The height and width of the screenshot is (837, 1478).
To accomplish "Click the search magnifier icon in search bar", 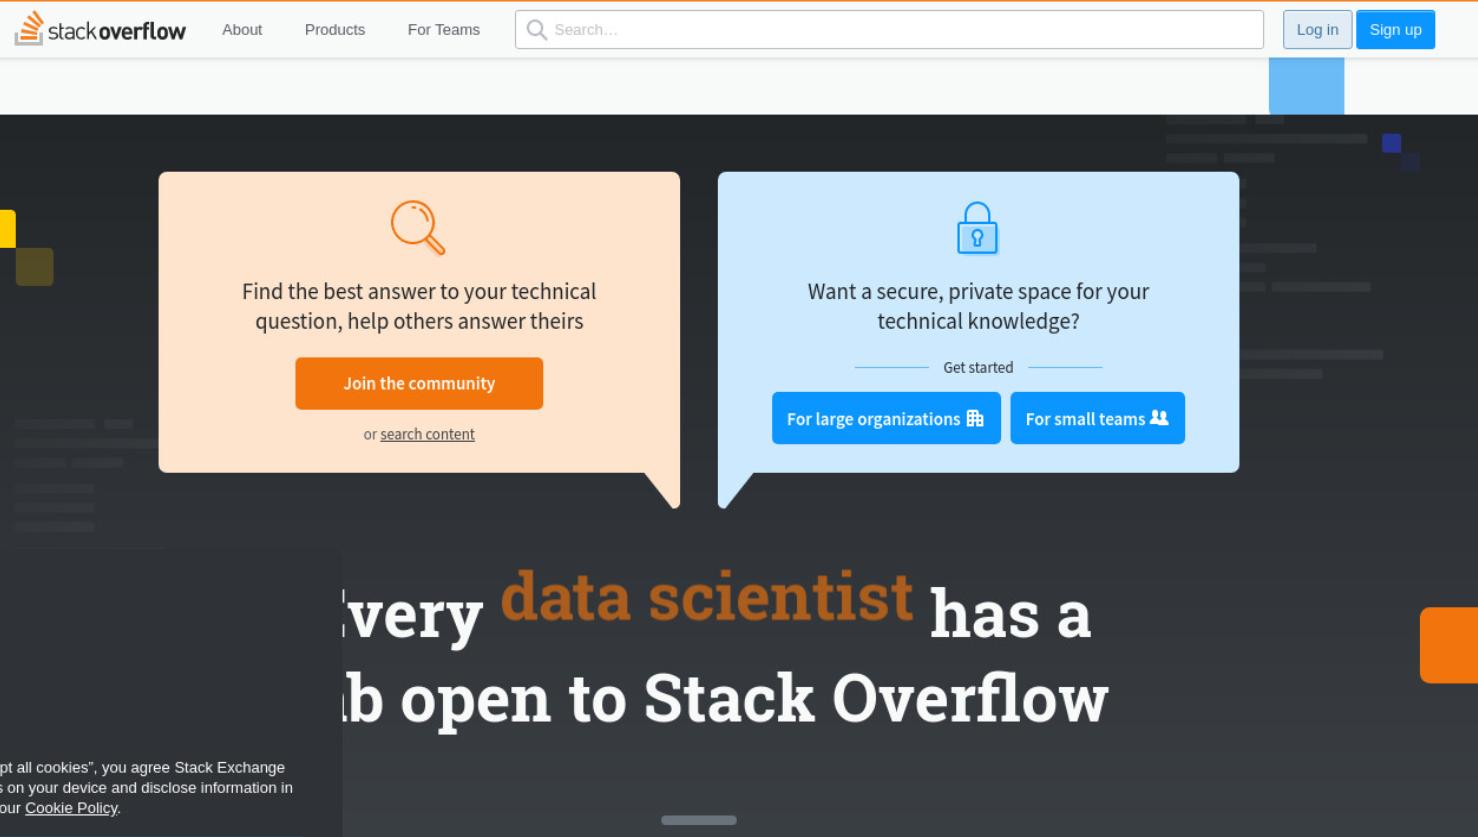I will [537, 30].
